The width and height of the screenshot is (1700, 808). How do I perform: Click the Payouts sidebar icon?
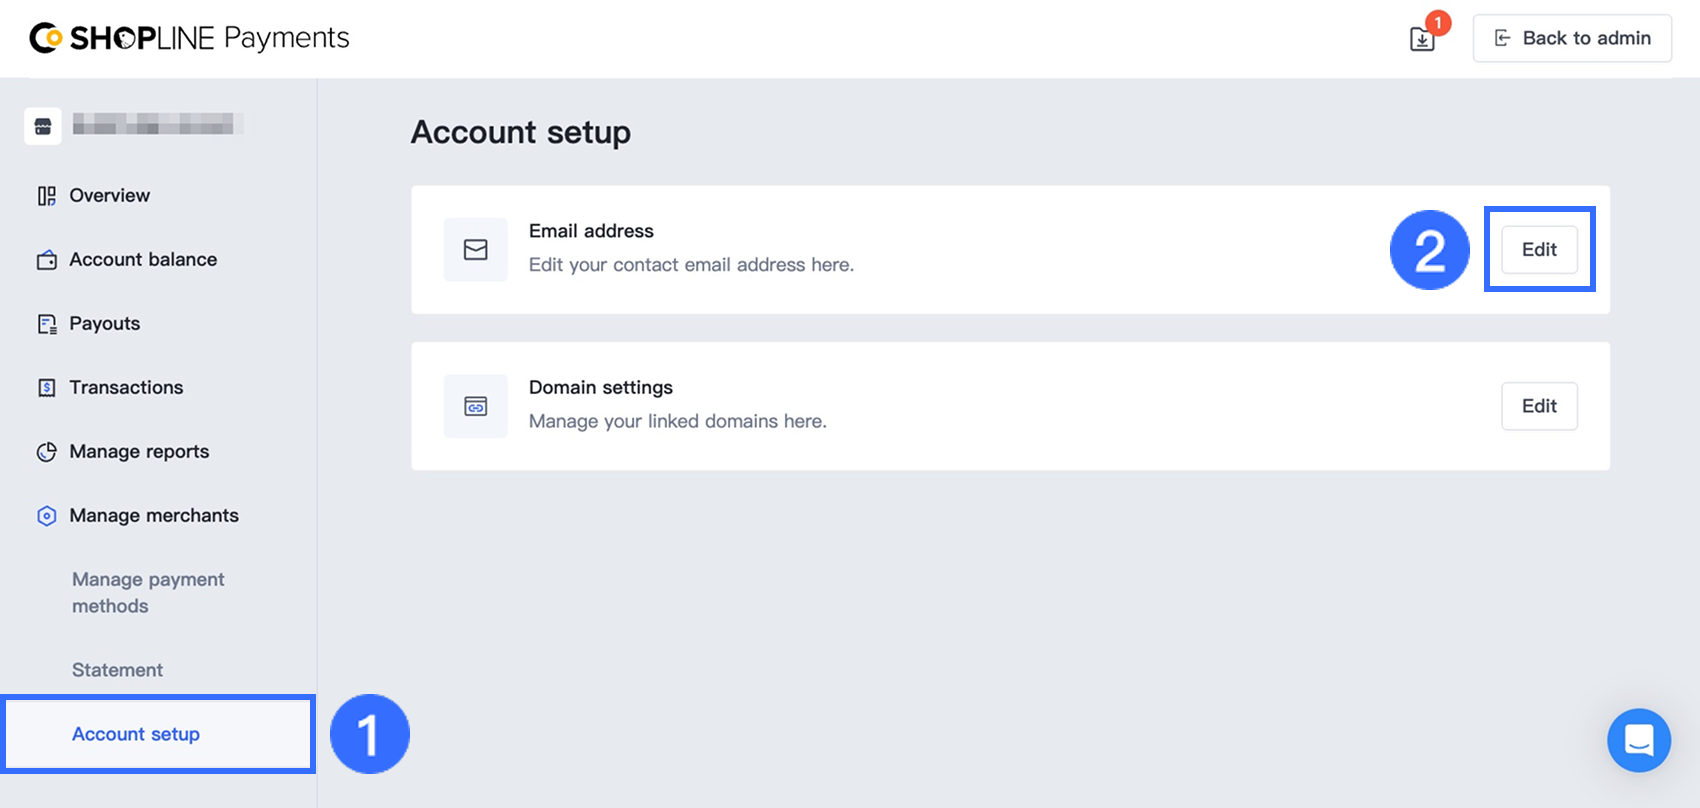coord(47,324)
